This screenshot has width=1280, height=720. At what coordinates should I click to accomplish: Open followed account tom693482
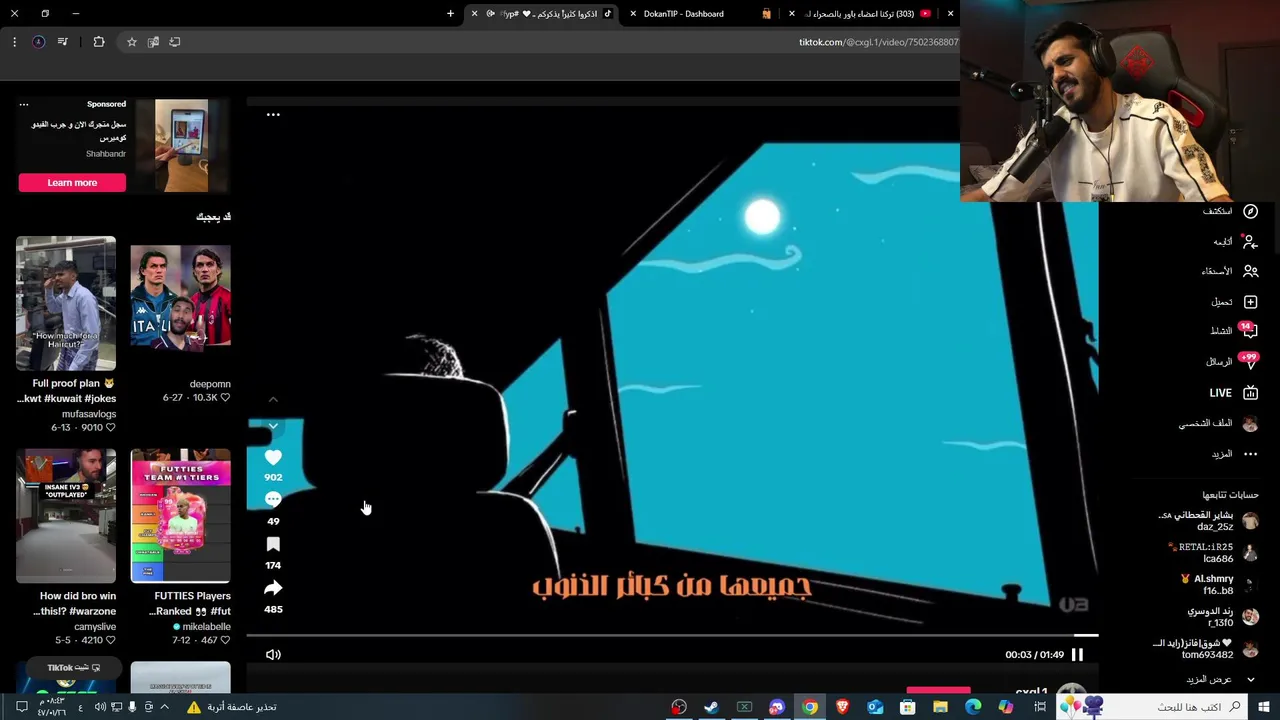(x=1205, y=649)
